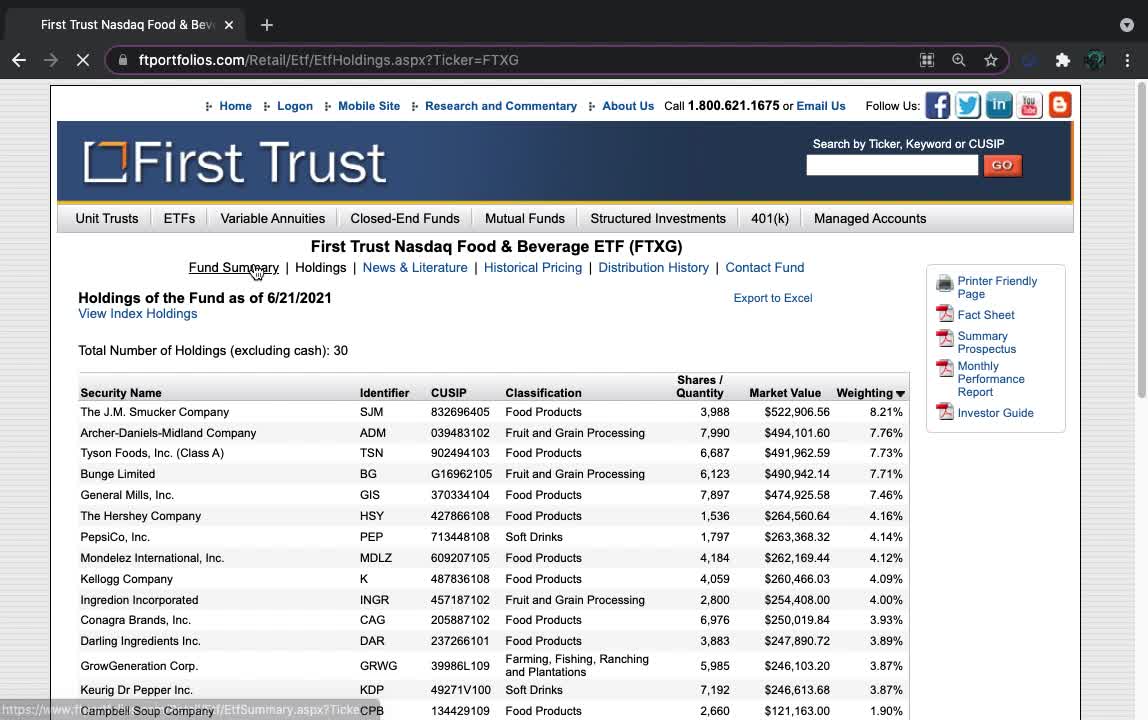Bookmark this page with star icon

(991, 60)
